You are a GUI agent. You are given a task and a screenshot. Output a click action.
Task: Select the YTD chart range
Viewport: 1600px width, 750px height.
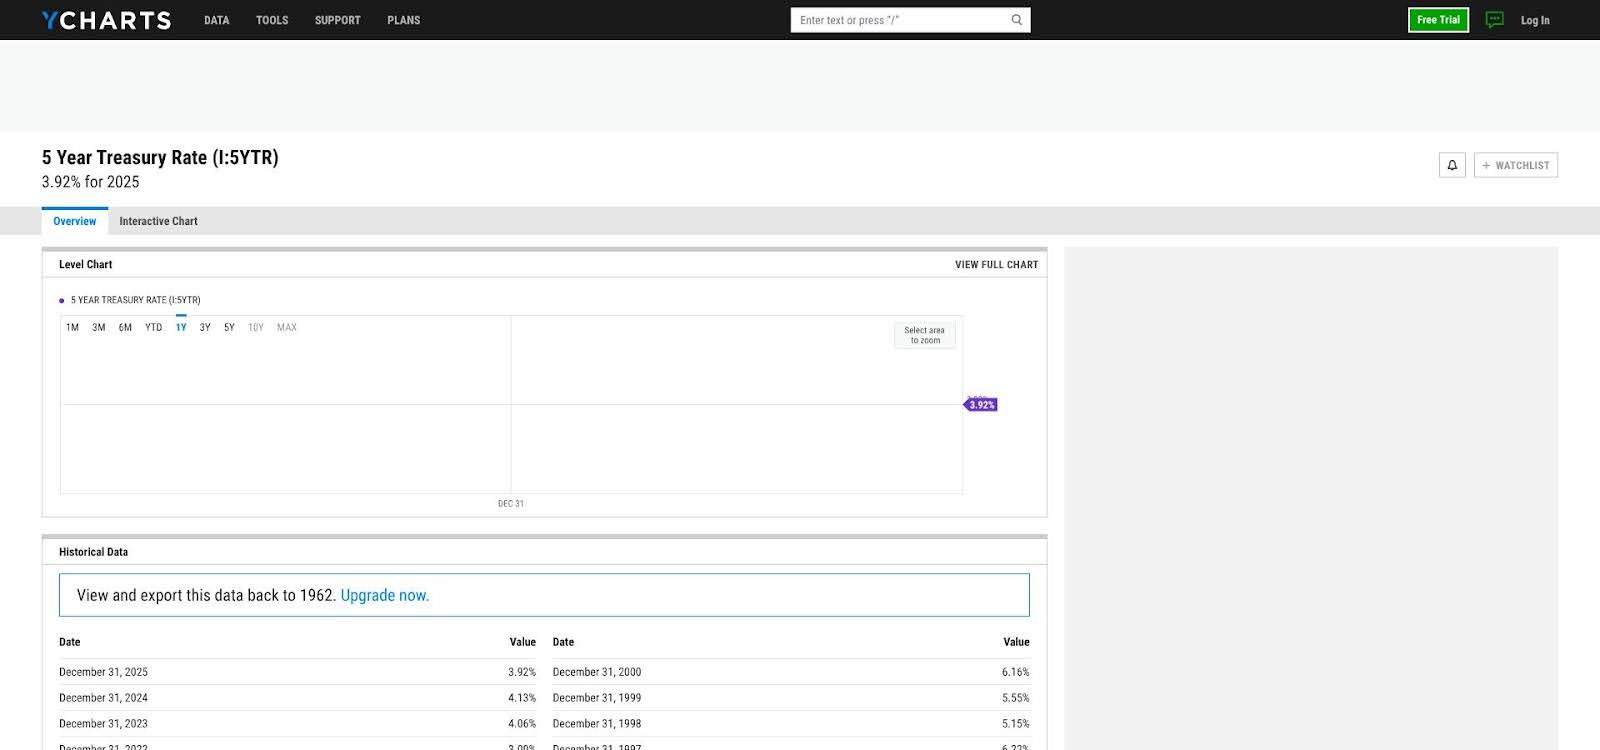pyautogui.click(x=153, y=327)
